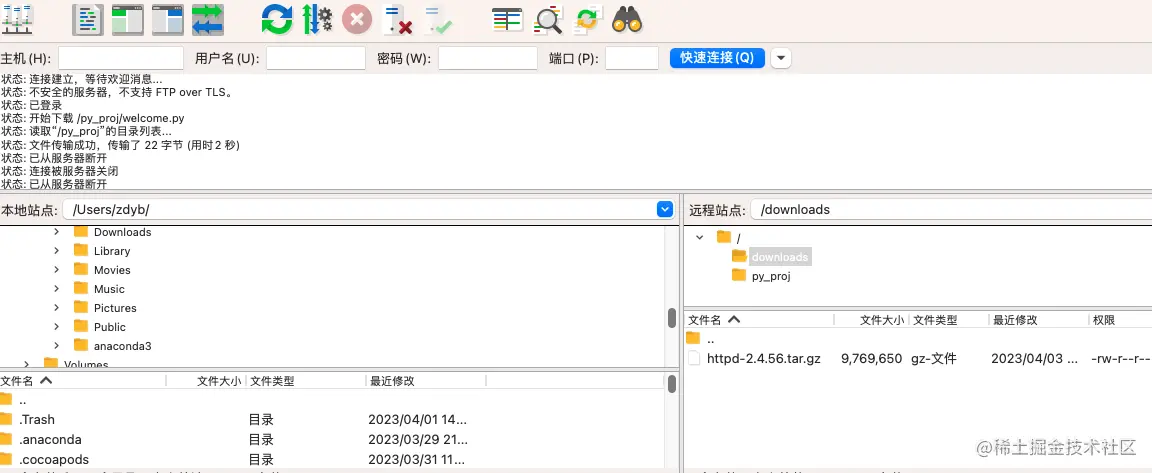This screenshot has width=1152, height=473.
Task: Toggle processing of the transfer queue
Action: click(317, 20)
